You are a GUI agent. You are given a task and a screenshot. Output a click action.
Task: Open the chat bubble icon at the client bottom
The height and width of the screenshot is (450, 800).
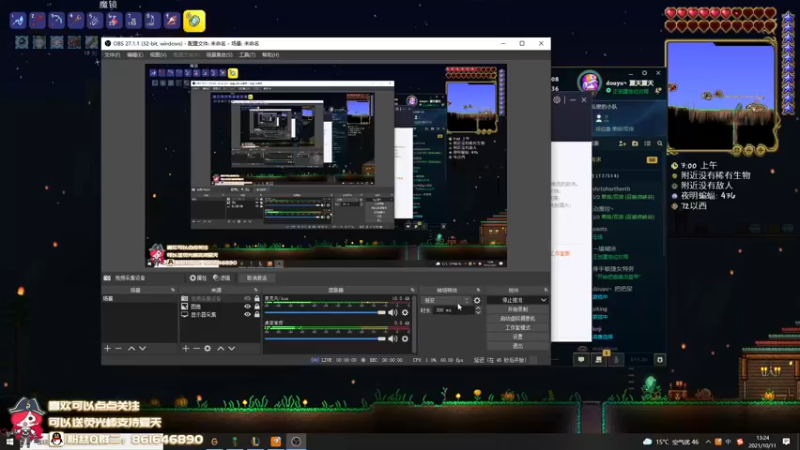pyautogui.click(x=581, y=360)
